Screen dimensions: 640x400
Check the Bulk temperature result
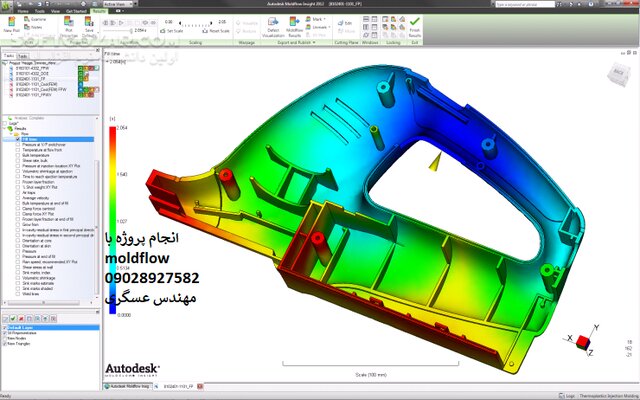click(18, 155)
